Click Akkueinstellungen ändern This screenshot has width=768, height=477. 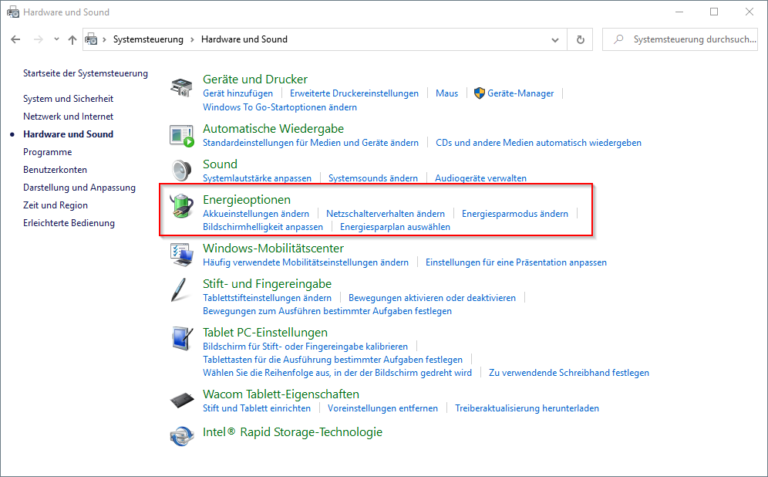tap(256, 214)
